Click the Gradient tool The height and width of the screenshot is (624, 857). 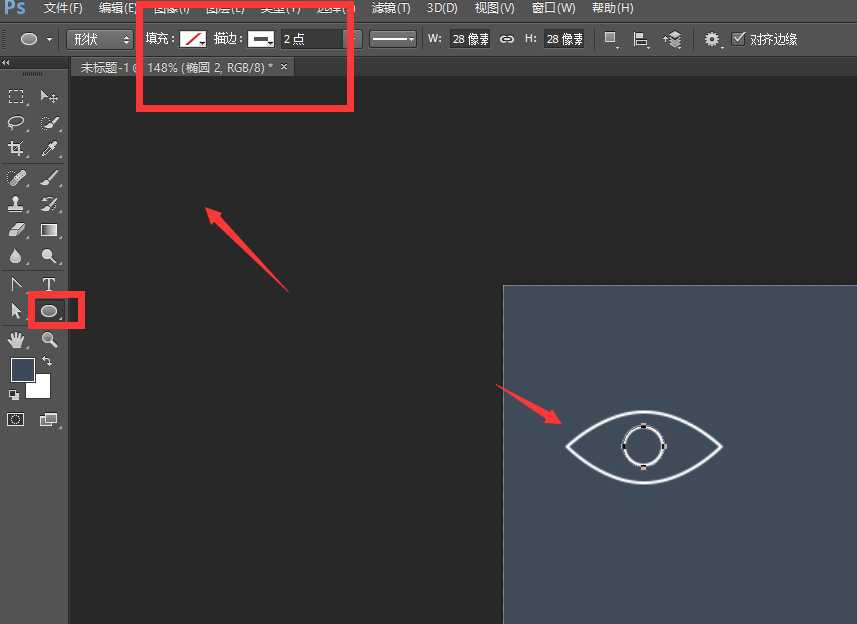coord(48,230)
